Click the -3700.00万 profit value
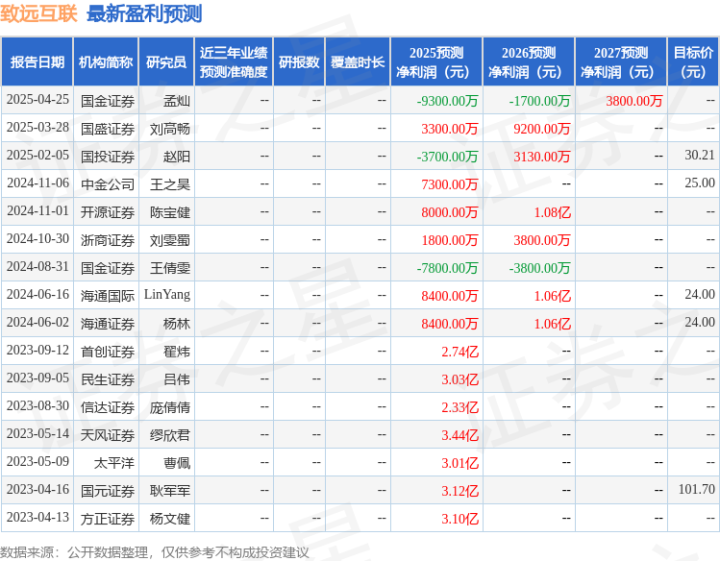 447,157
